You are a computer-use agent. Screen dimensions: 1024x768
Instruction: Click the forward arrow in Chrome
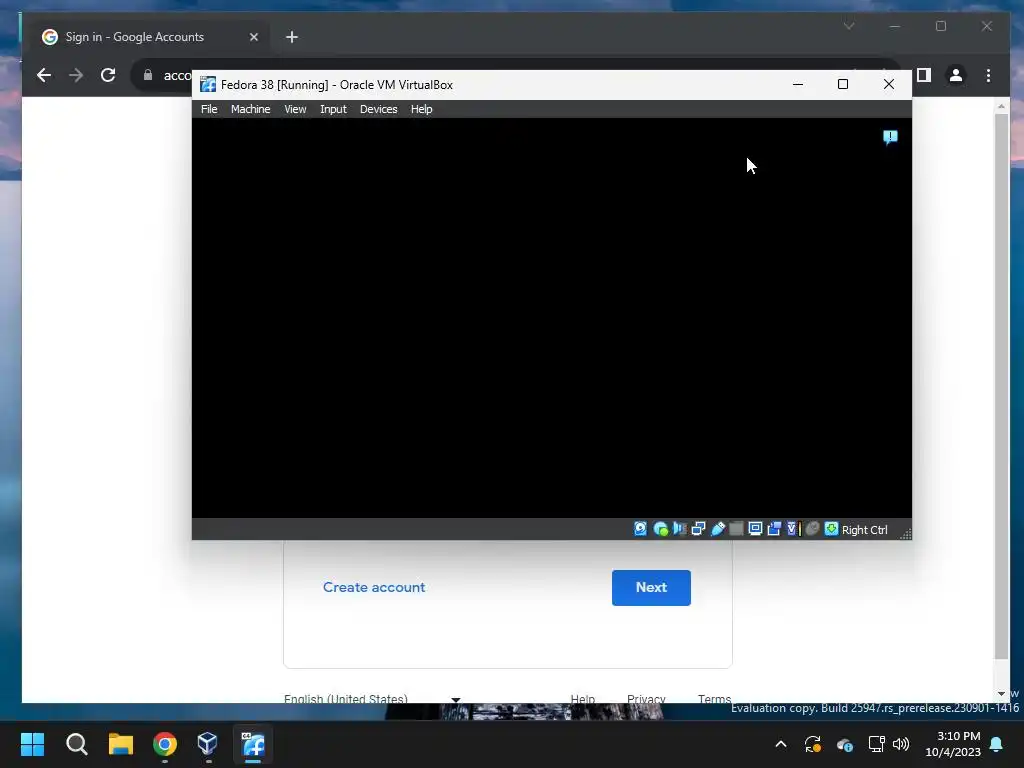76,75
